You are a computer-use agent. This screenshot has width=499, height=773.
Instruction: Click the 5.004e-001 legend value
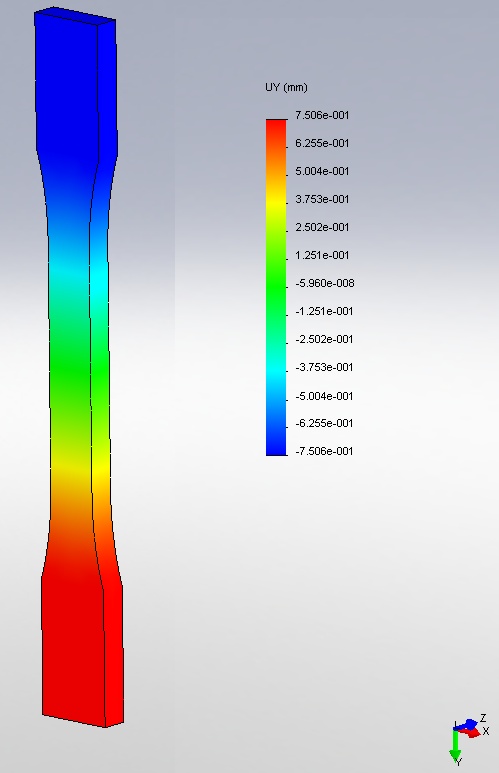click(x=322, y=171)
